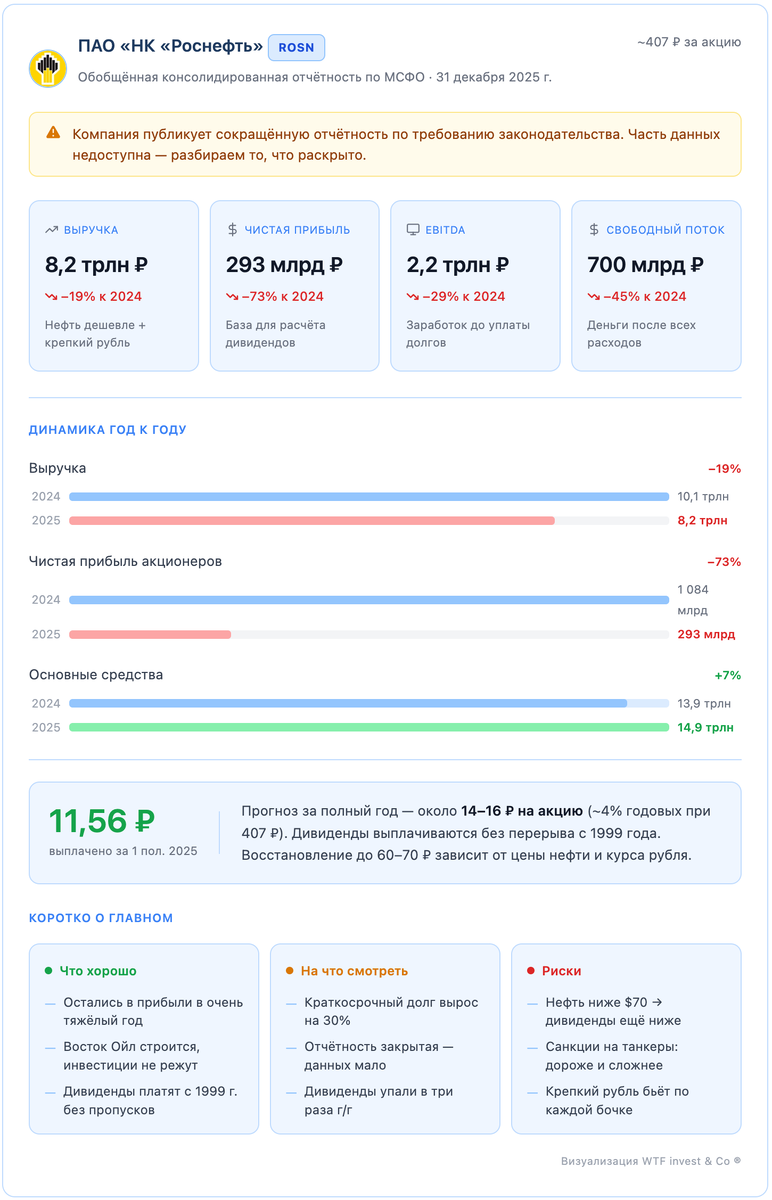Click Нефть ниже $70 risk bullet
This screenshot has height=1200, width=772.
pyautogui.click(x=613, y=1012)
